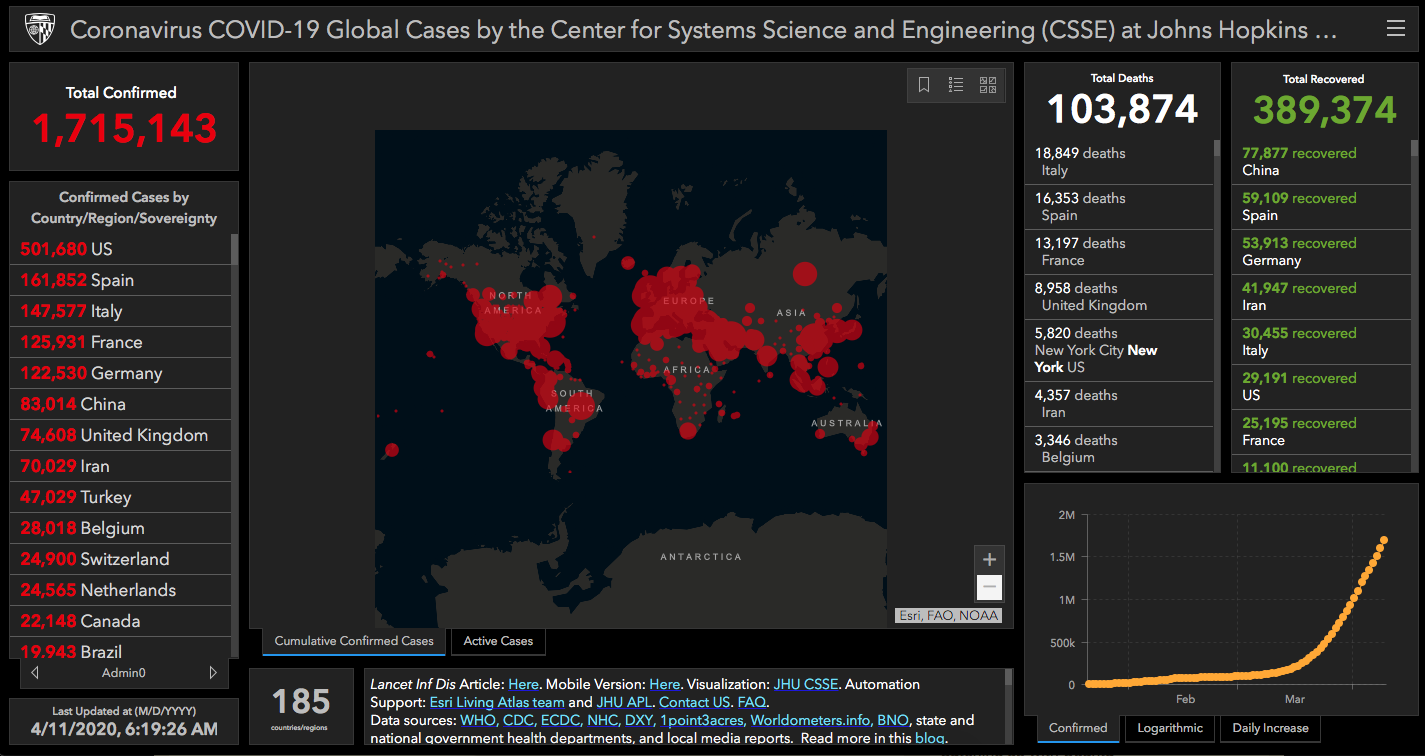Select the Cumulative Confirmed Cases tab
The height and width of the screenshot is (756, 1425).
pos(354,641)
